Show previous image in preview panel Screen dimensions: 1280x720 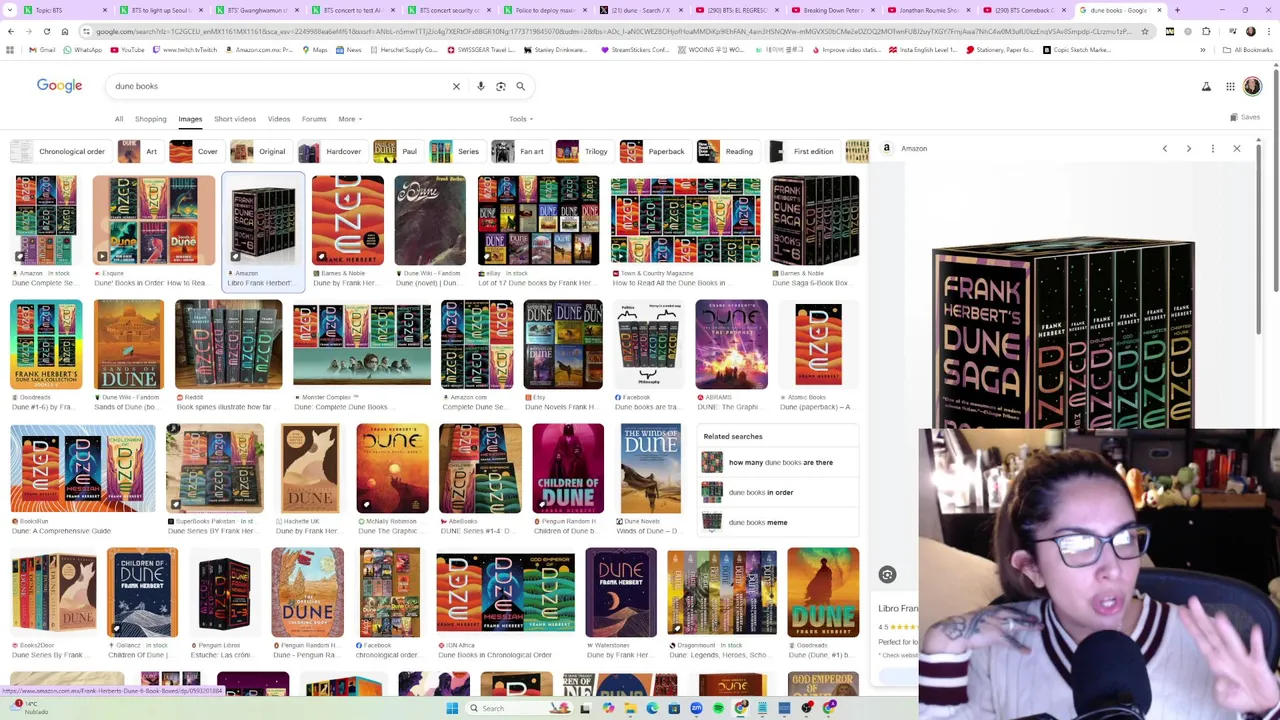[1164, 149]
